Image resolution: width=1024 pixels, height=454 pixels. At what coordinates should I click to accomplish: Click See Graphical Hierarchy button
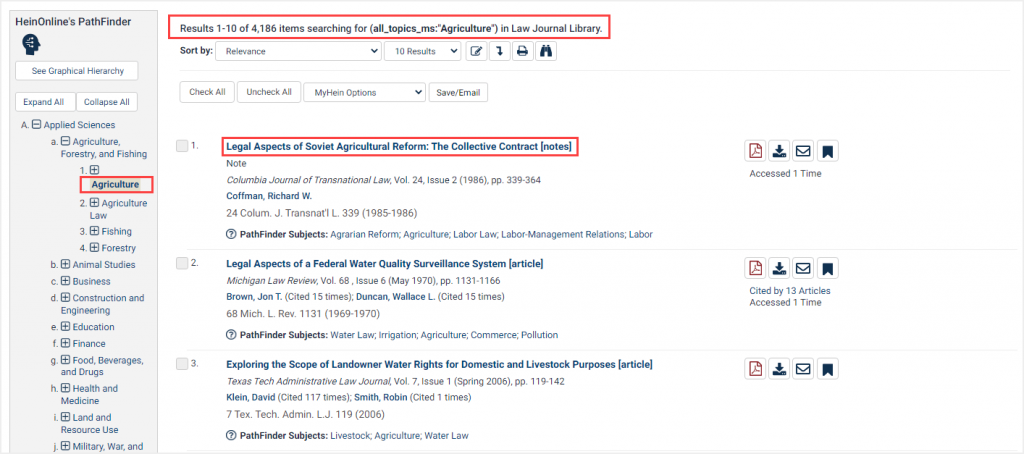tap(78, 71)
